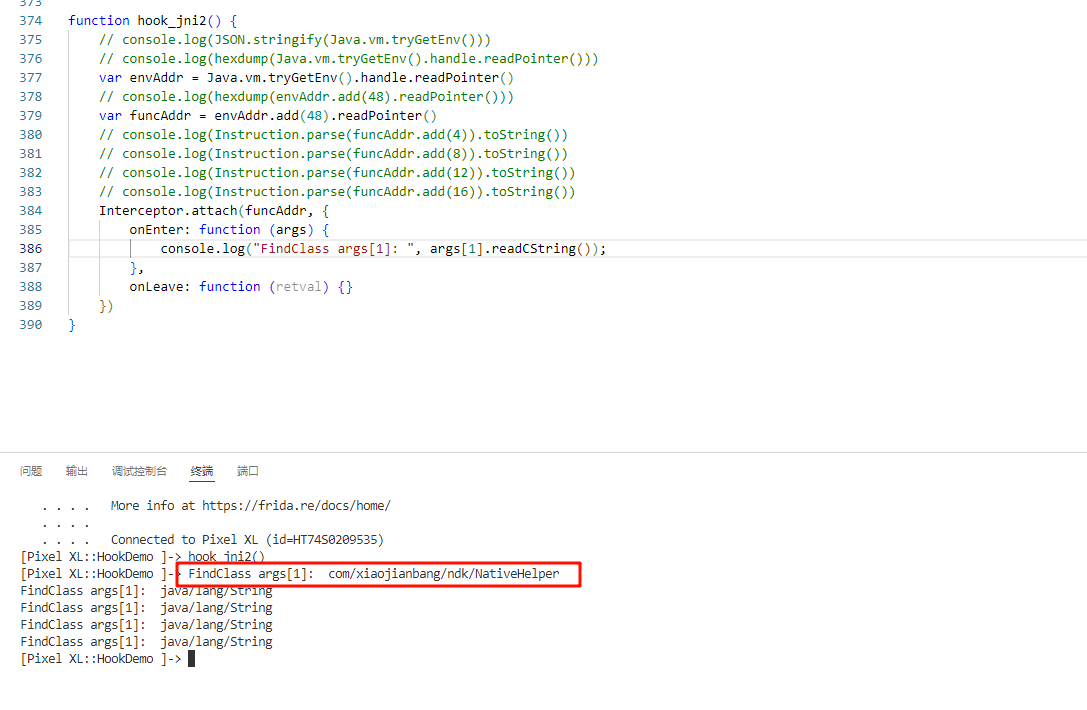
Task: Click the onLeave keyword in the code
Action: (x=159, y=286)
